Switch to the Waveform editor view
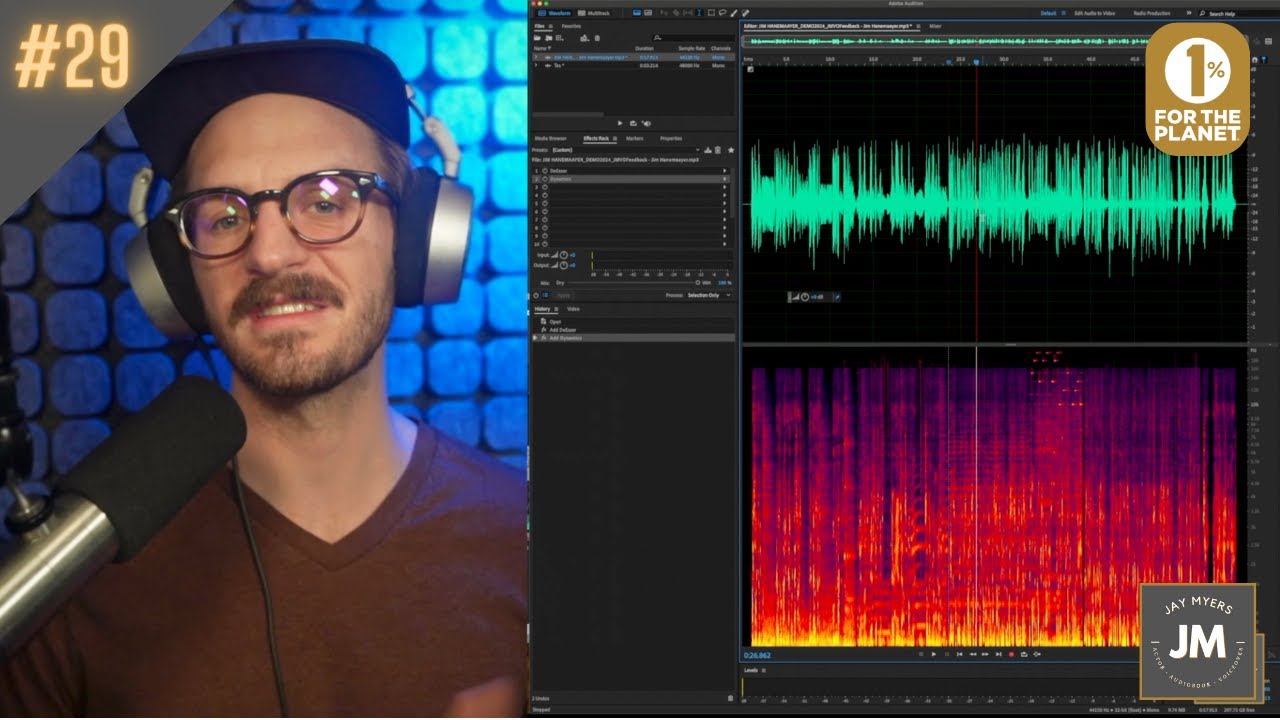The width and height of the screenshot is (1280, 720). coord(555,13)
